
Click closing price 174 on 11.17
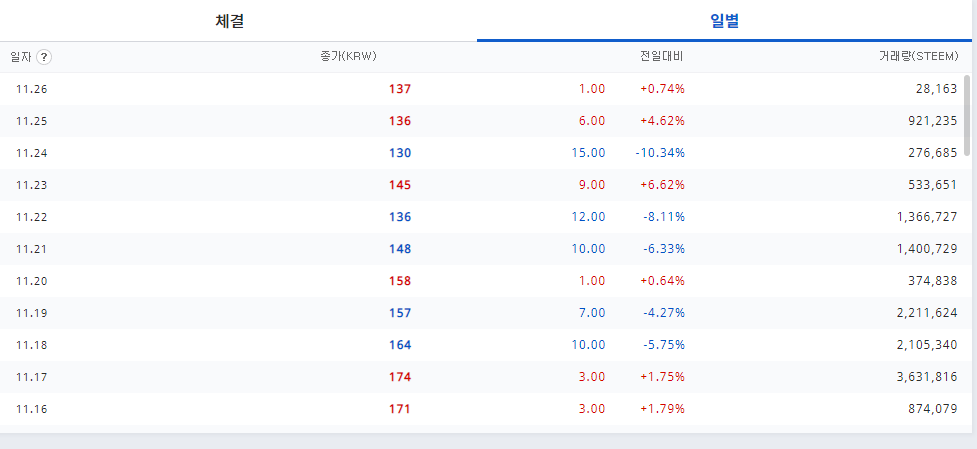(x=400, y=377)
